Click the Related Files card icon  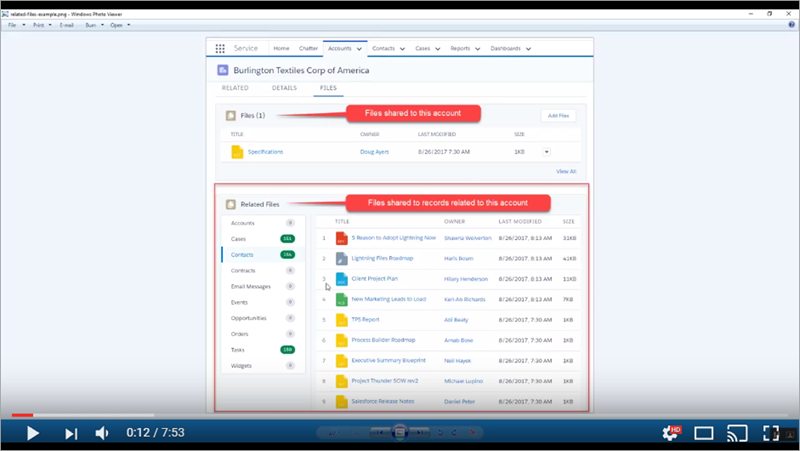(x=231, y=204)
